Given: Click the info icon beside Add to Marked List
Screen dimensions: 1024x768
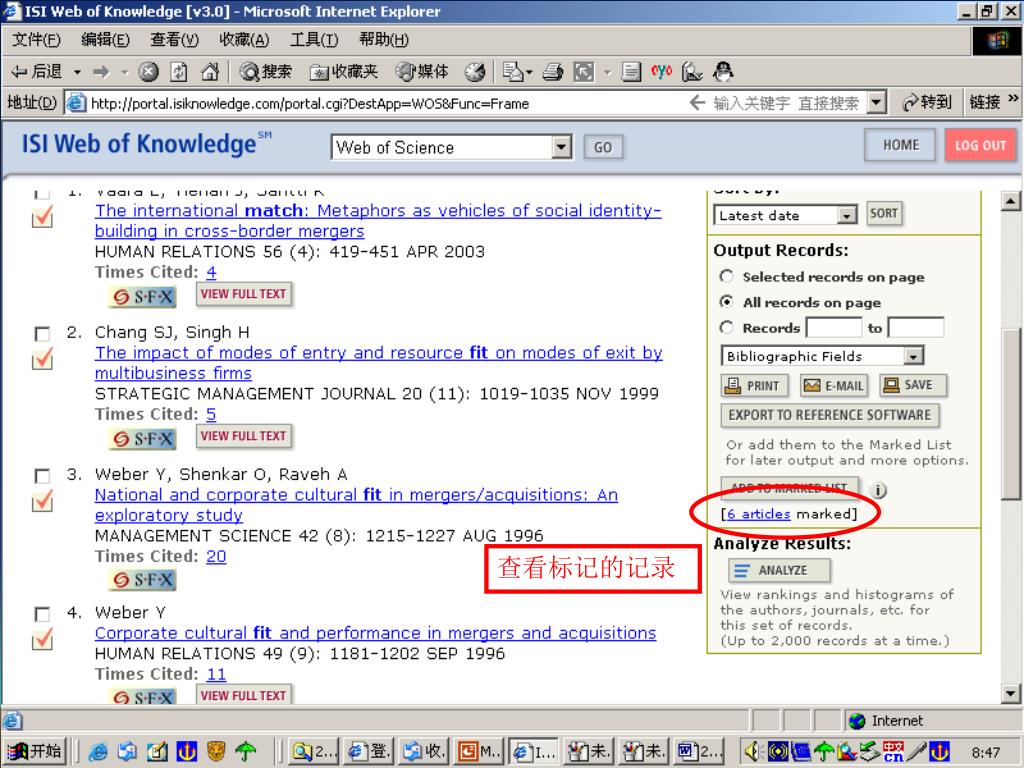Looking at the screenshot, I should [879, 490].
